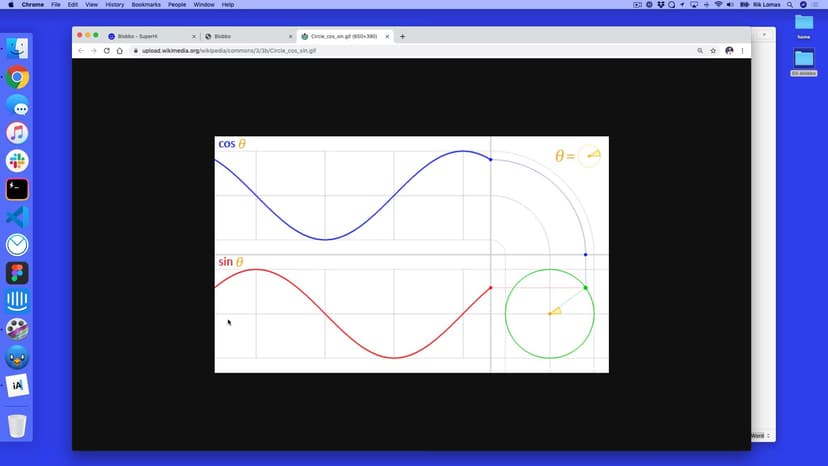Screen dimensions: 828x466
Task: Click the URL address bar
Action: (412, 51)
